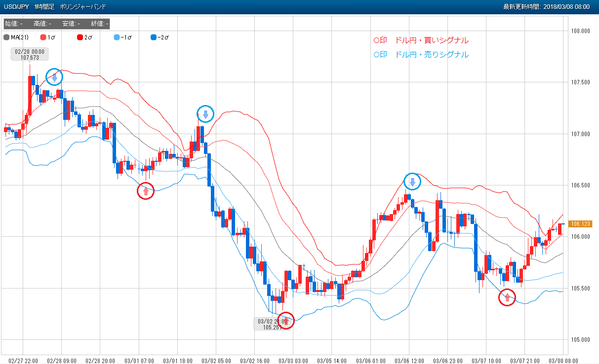599x364 pixels.
Task: Click the 02/28 00:00 107.673 high tooltip
Action: (30, 55)
